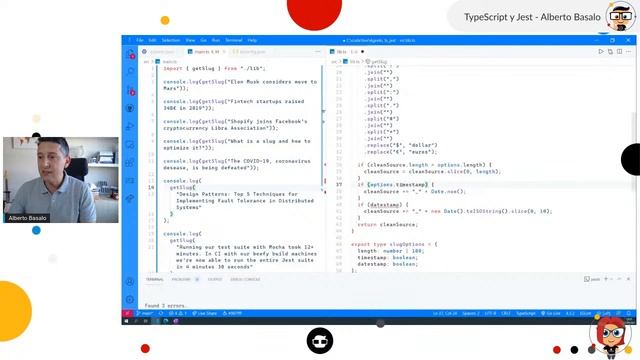Change line ending via CRLF status item
This screenshot has width=640, height=360.
click(x=506, y=313)
